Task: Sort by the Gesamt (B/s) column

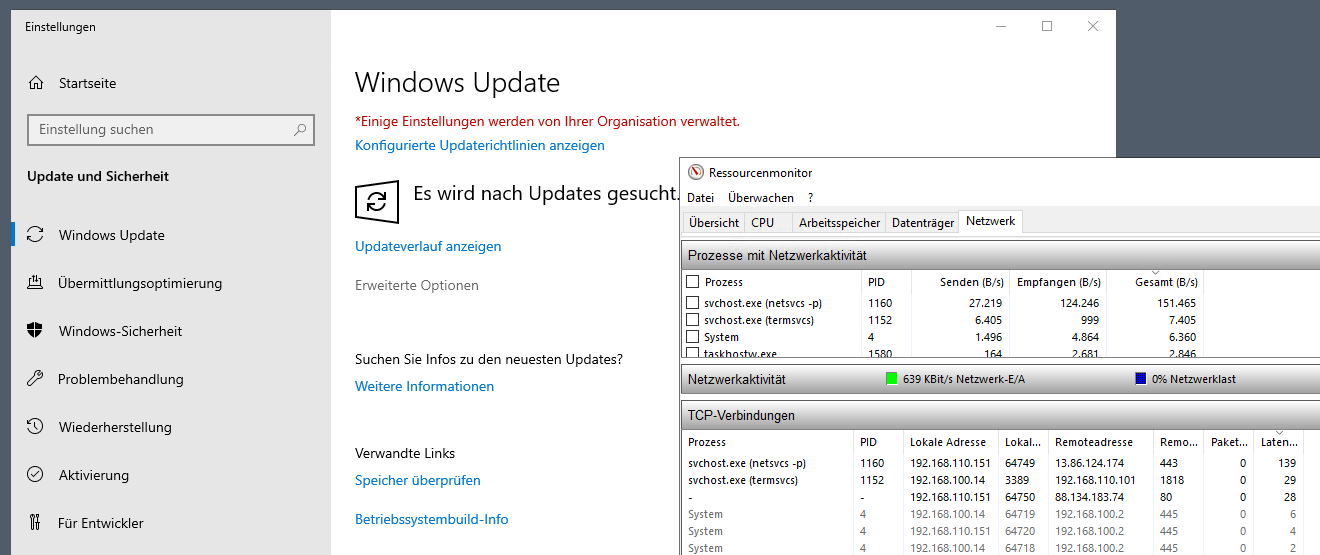Action: pos(1154,282)
